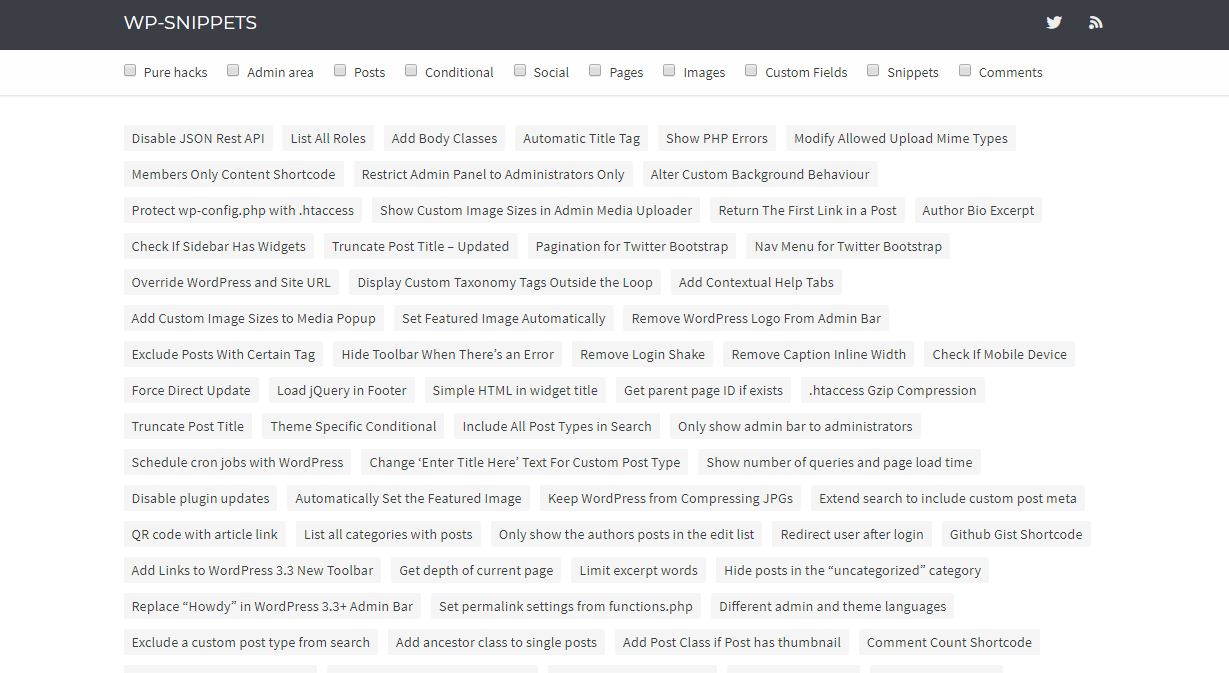Open Return The First Link in a Post
Viewport: 1229px width, 673px height.
808,210
